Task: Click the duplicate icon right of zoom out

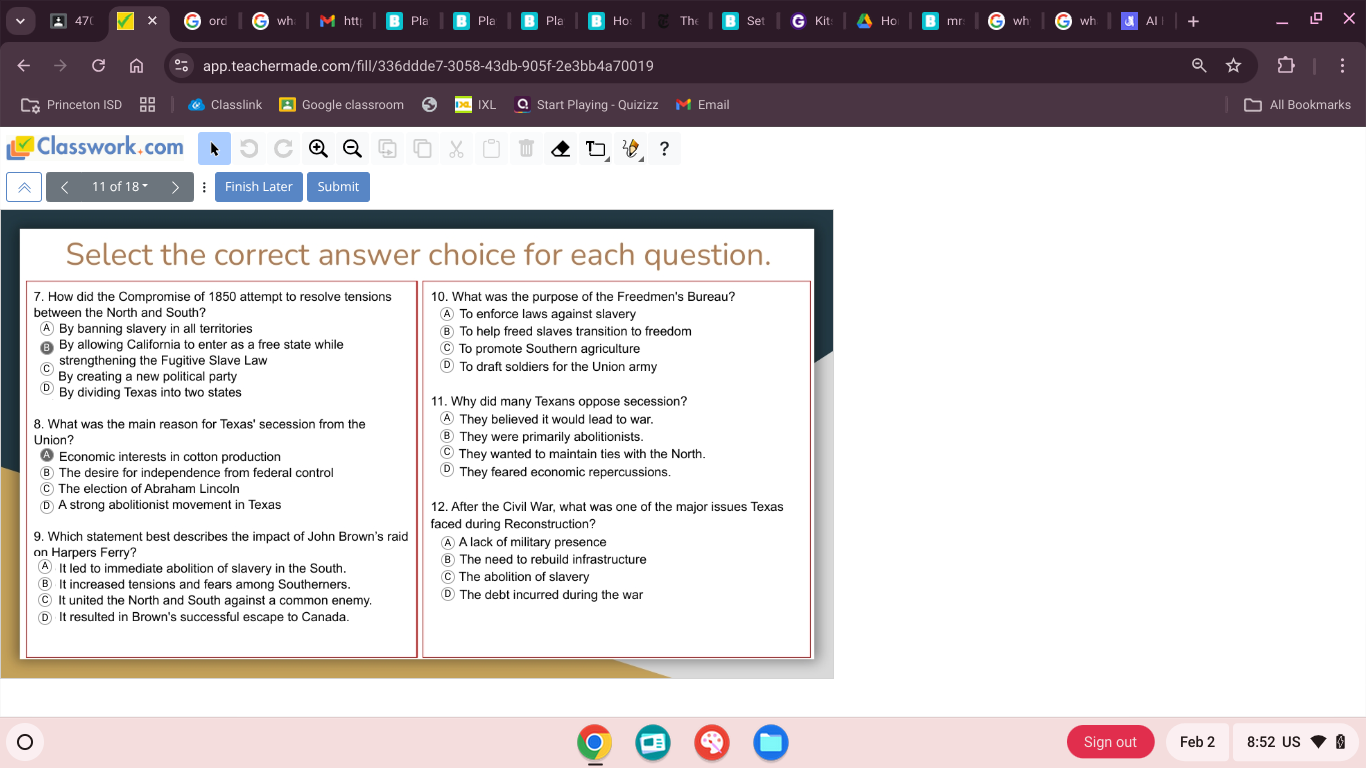Action: (387, 149)
